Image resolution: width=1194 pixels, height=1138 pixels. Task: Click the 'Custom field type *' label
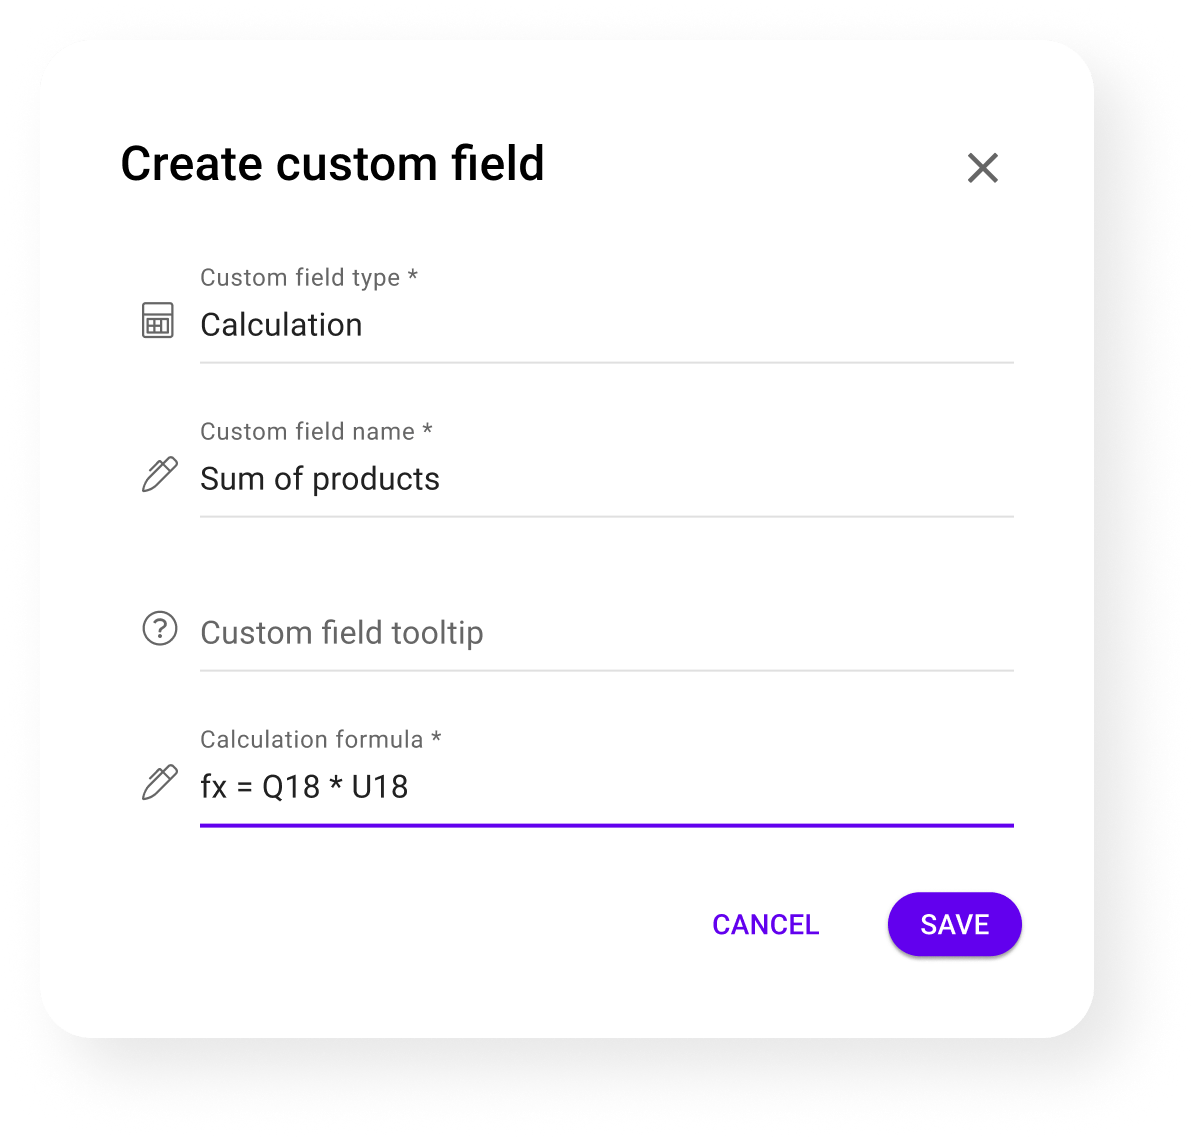pos(308,278)
